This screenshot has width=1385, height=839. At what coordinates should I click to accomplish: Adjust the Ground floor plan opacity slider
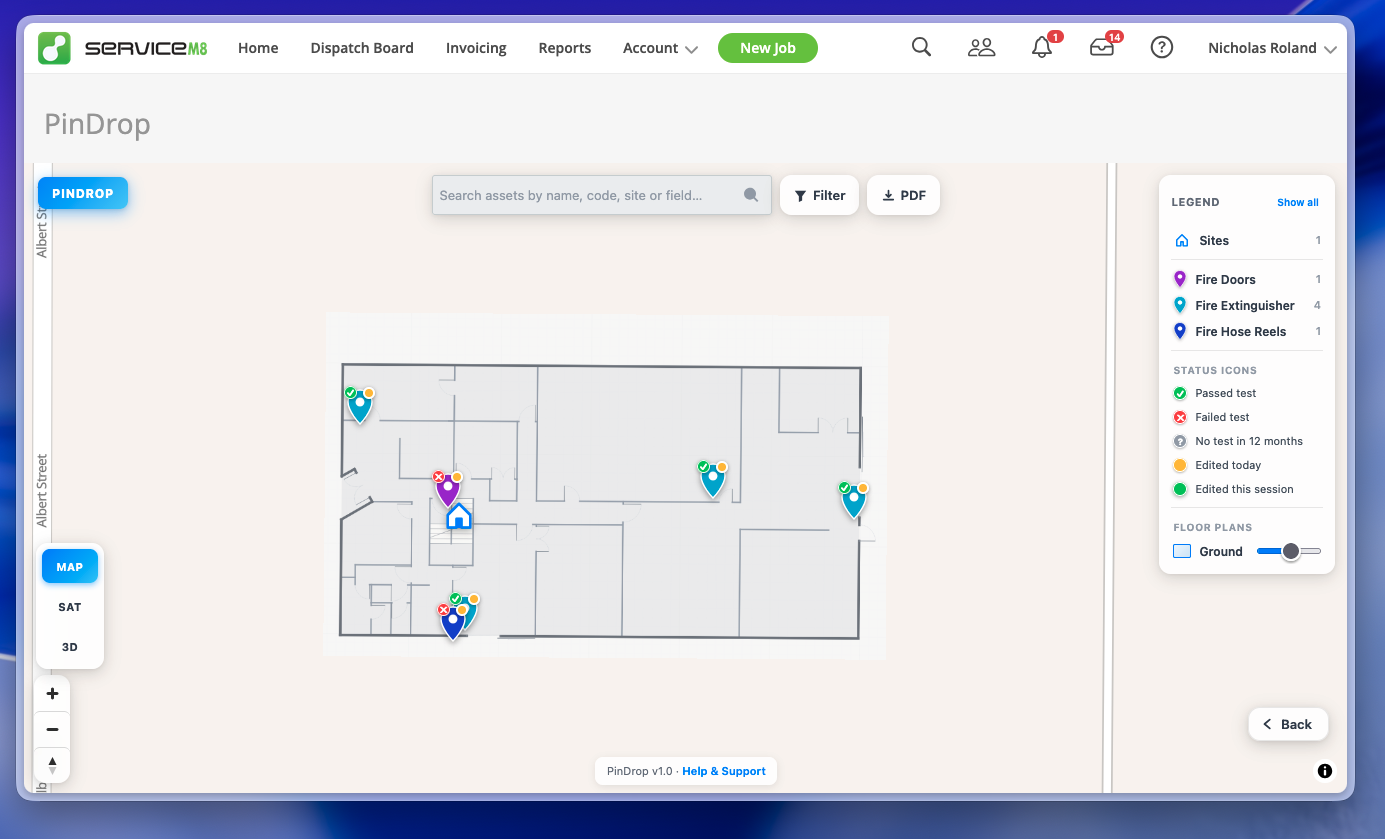pyautogui.click(x=1289, y=551)
